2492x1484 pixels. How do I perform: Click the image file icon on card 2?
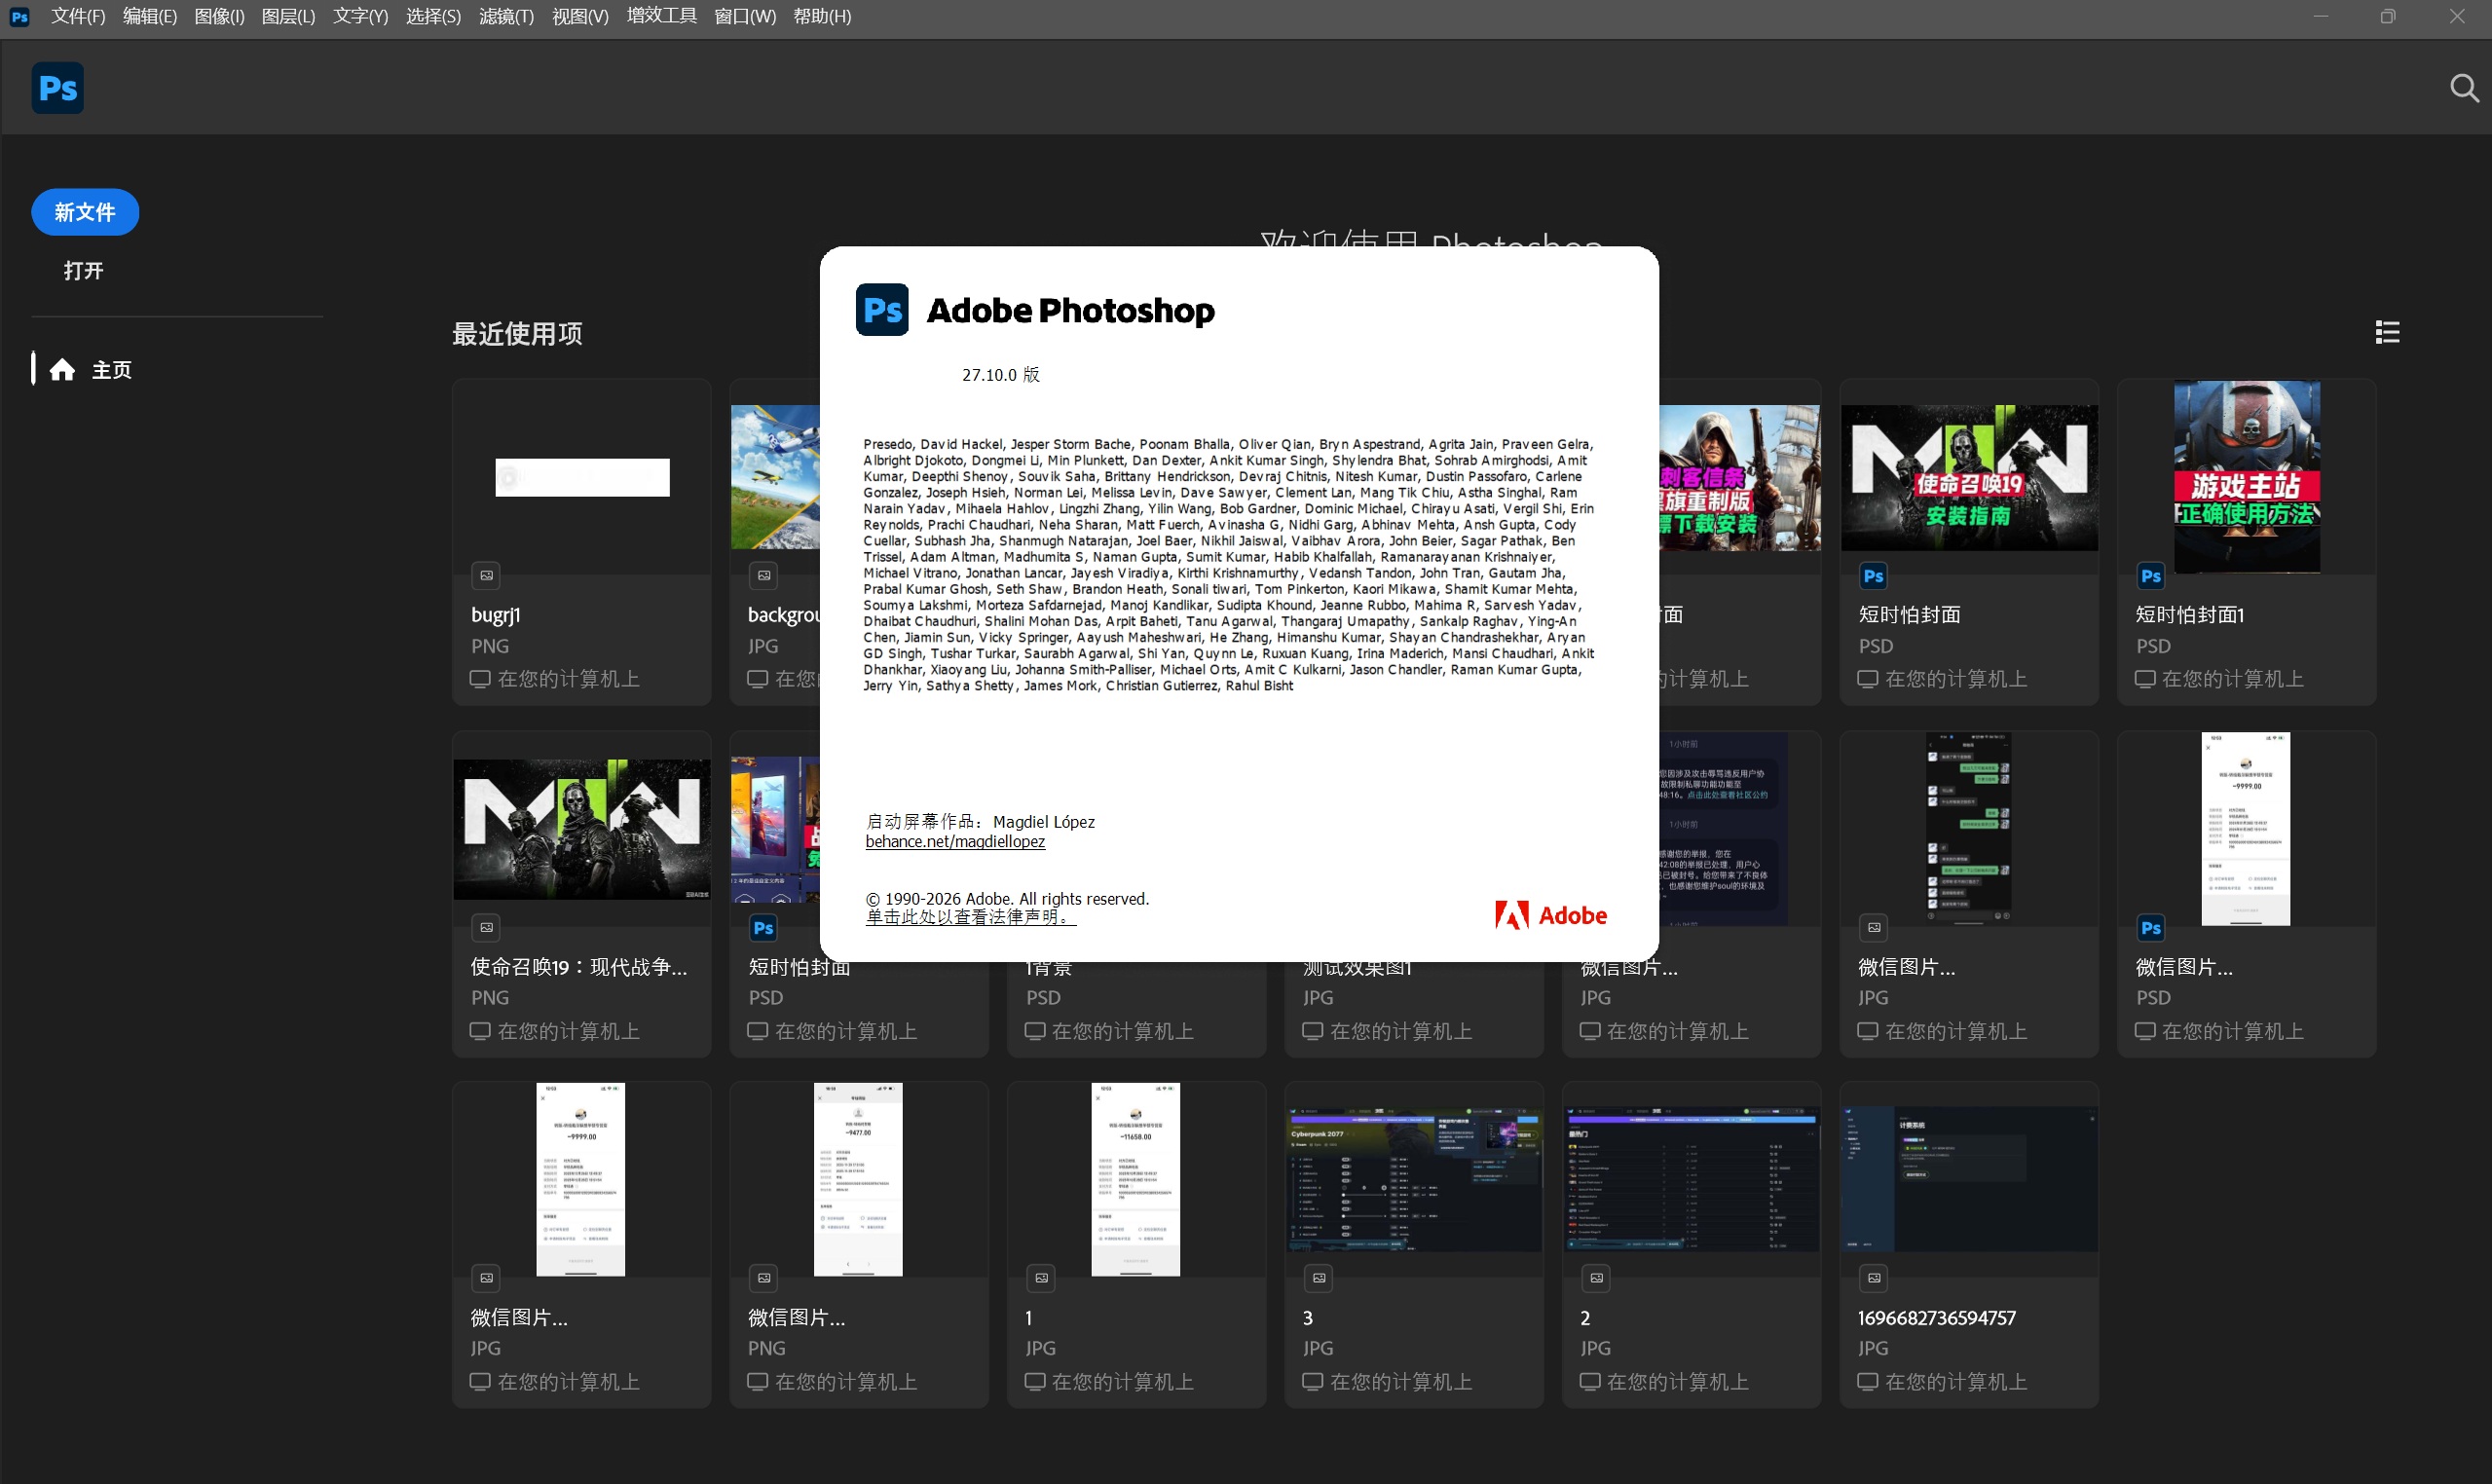1596,1277
